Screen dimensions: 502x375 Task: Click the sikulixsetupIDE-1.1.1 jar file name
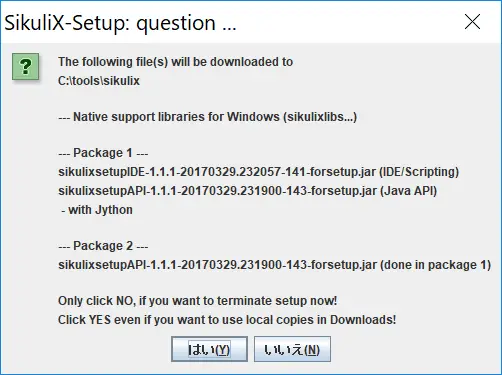coord(217,172)
